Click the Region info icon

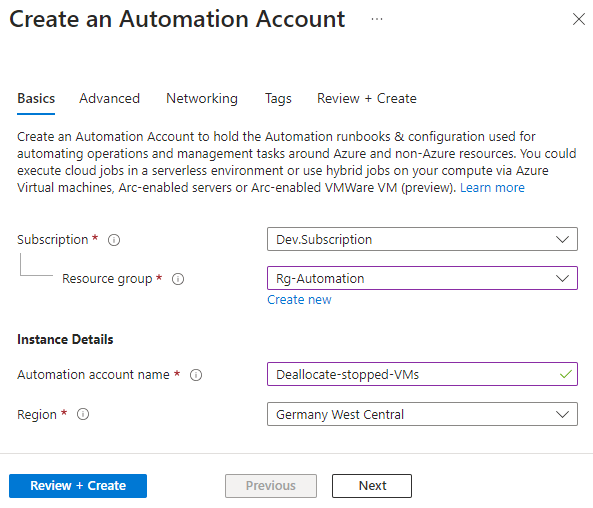point(83,414)
